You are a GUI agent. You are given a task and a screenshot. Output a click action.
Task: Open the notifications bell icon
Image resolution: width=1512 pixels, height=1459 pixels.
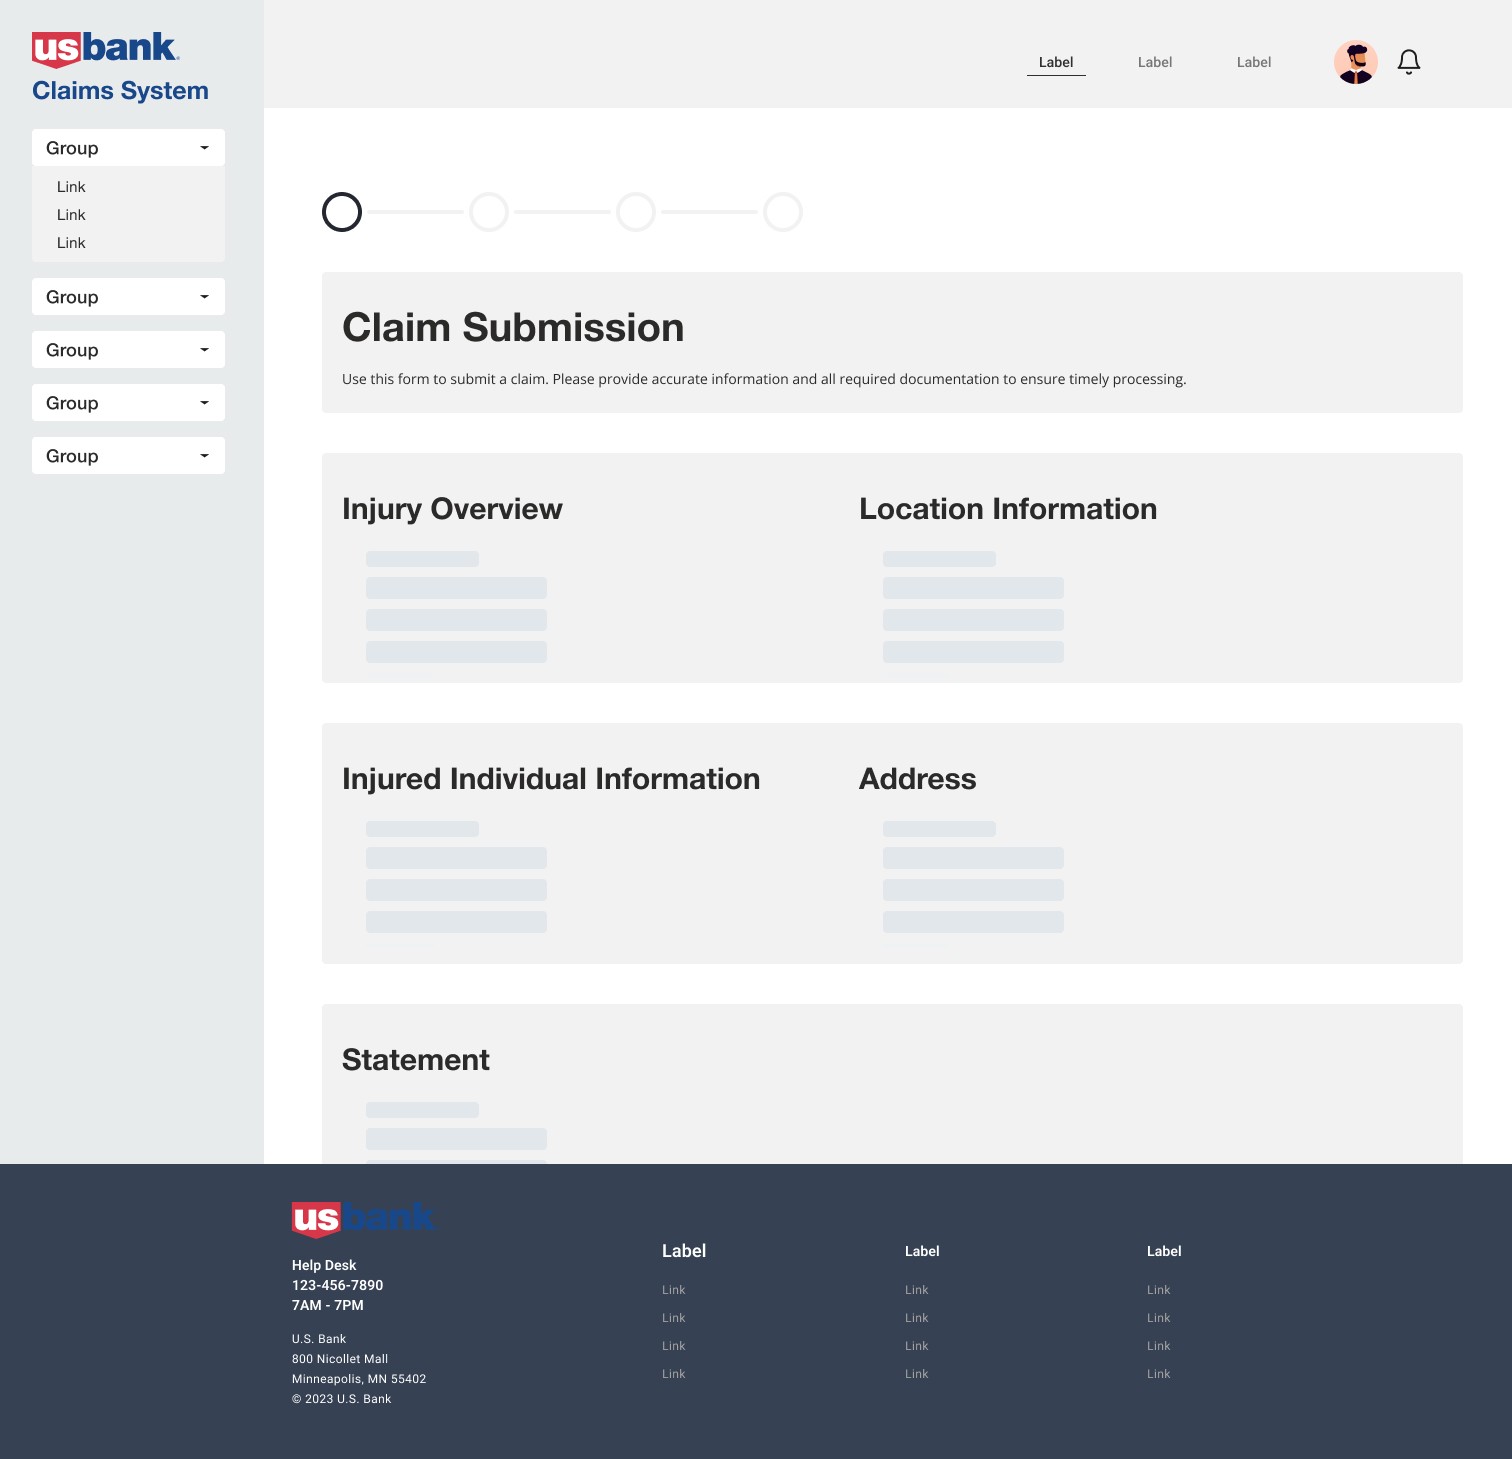click(1409, 62)
